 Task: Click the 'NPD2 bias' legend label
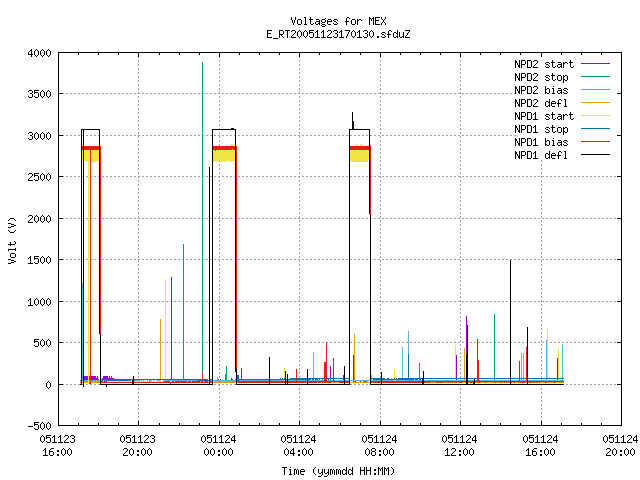[x=541, y=90]
